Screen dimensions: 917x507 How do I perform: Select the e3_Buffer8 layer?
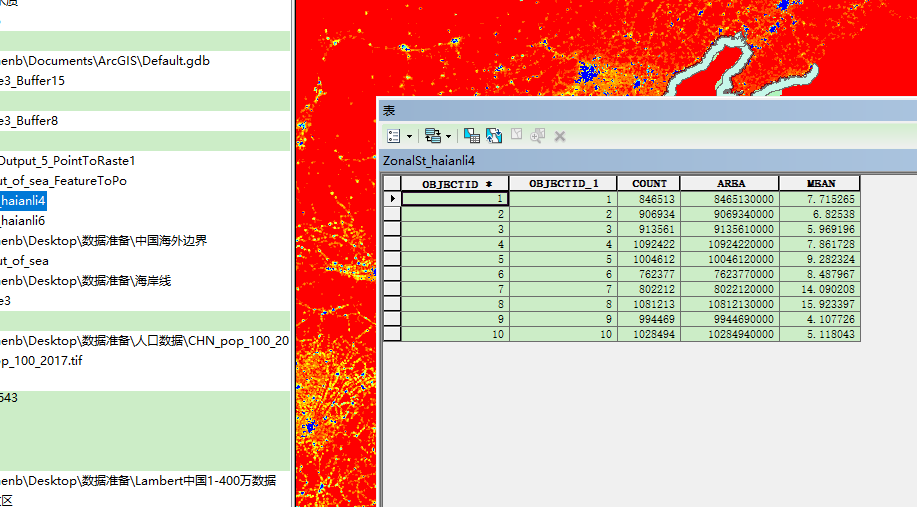[x=29, y=120]
